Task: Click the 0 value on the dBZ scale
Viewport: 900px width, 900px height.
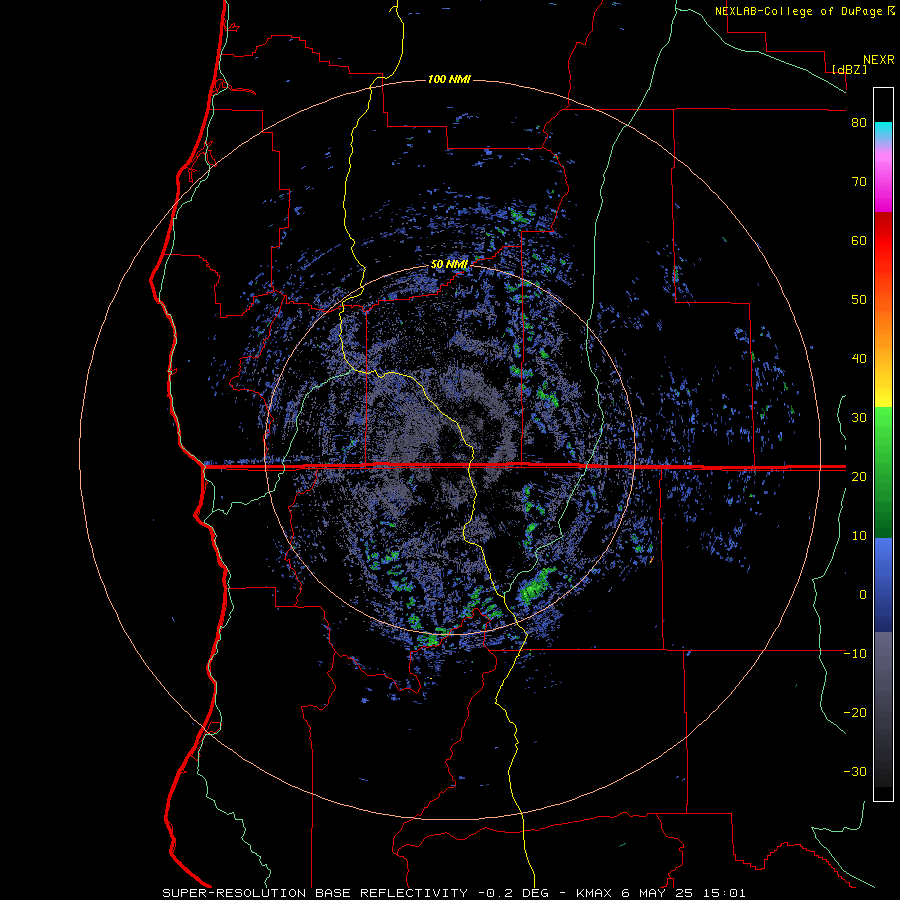Action: [x=863, y=595]
